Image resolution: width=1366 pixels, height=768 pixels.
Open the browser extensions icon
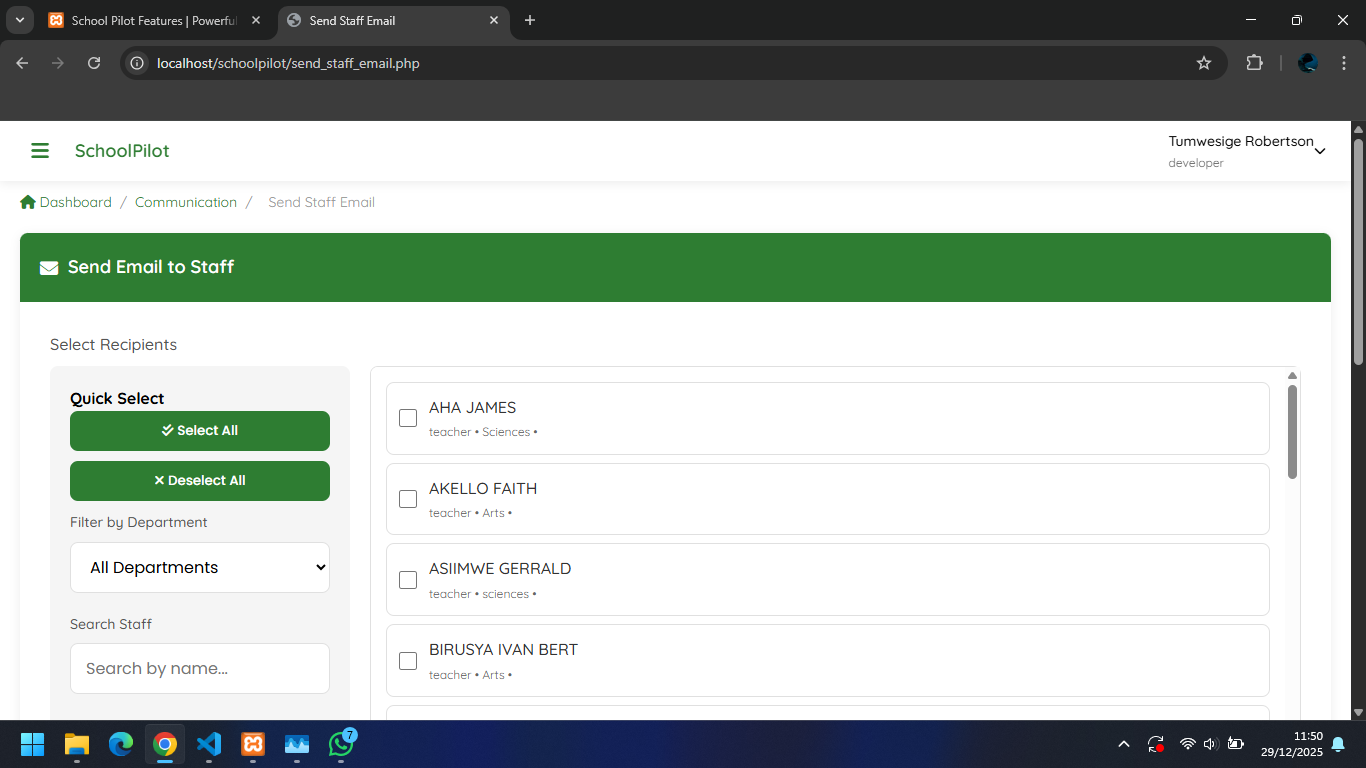pyautogui.click(x=1254, y=63)
